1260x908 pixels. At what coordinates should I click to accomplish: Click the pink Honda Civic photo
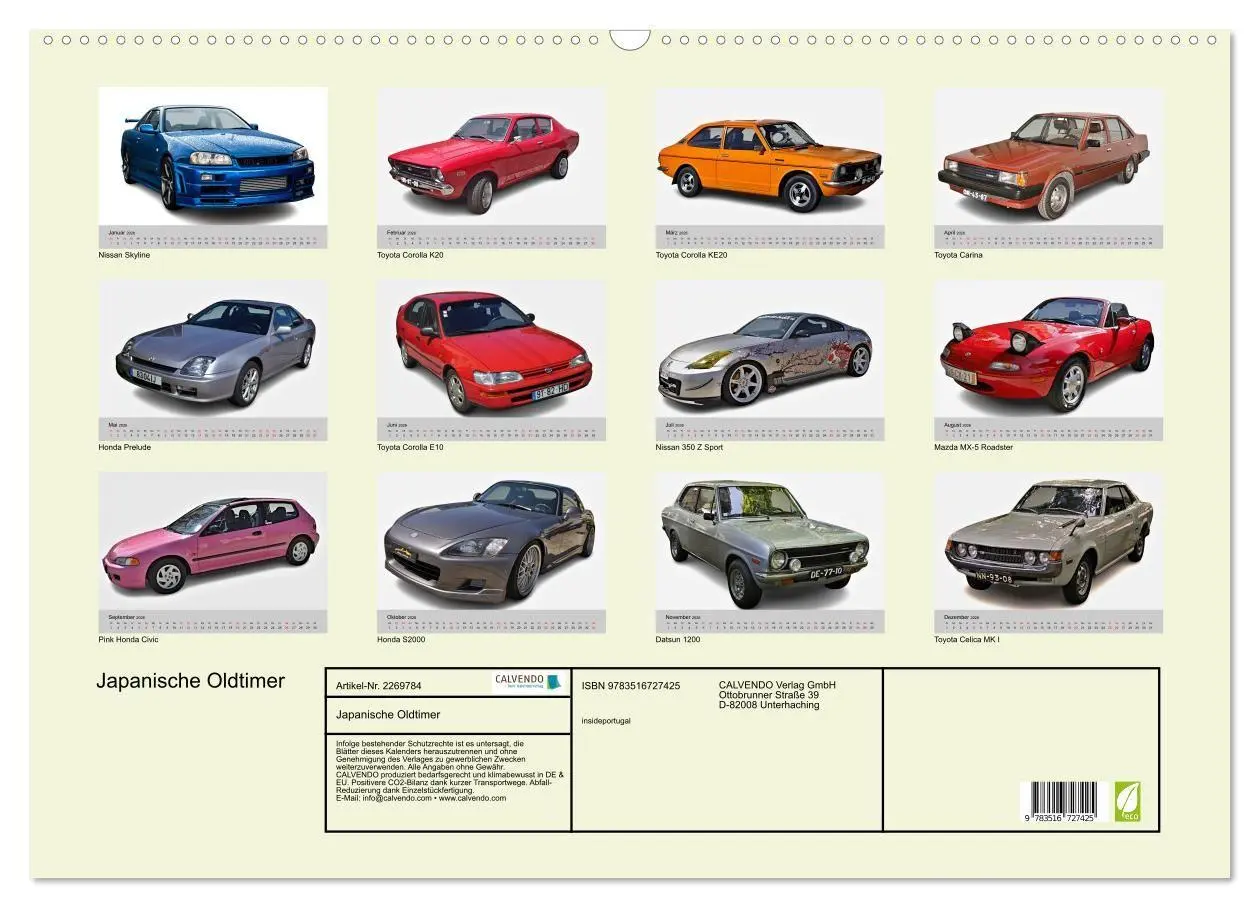click(213, 541)
